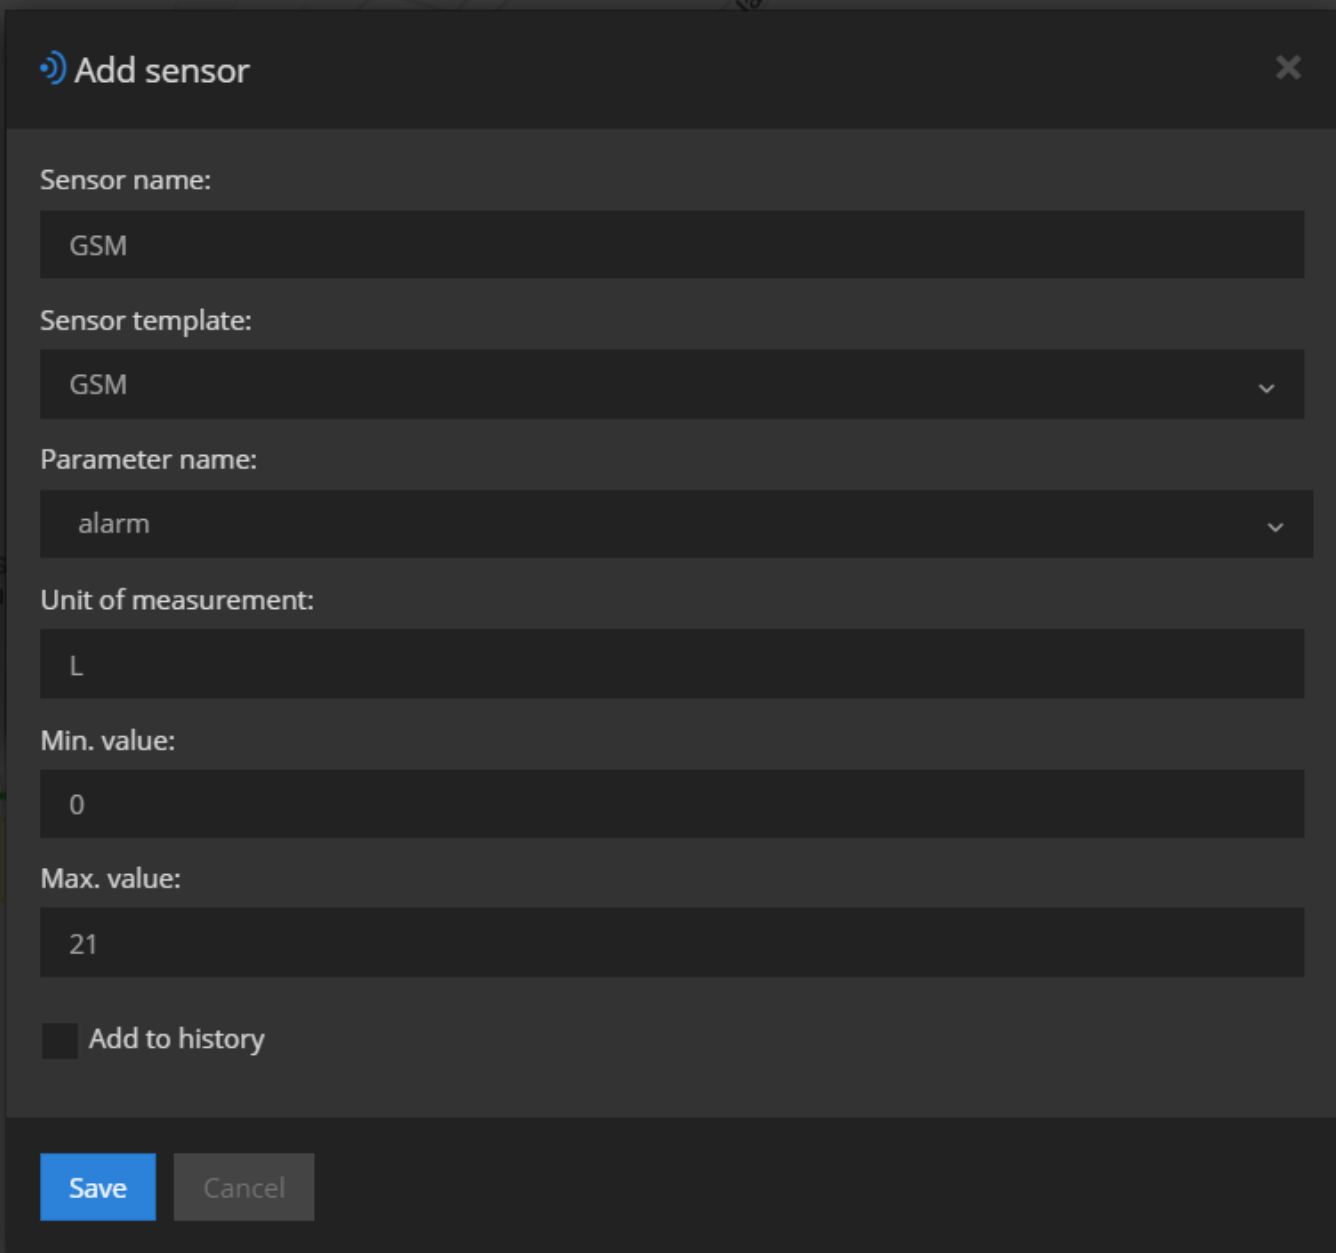Open the Sensor template dropdown
The image size is (1336, 1253).
[672, 384]
